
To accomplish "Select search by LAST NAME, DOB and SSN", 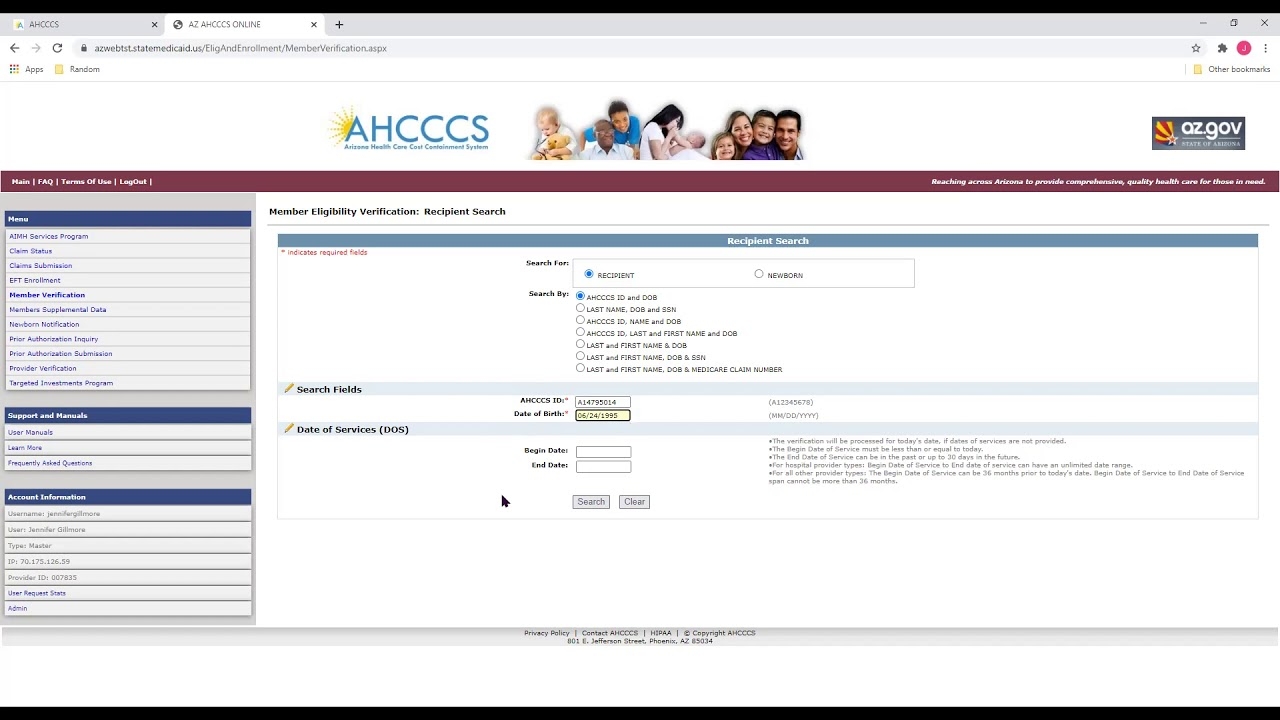I will pyautogui.click(x=581, y=308).
